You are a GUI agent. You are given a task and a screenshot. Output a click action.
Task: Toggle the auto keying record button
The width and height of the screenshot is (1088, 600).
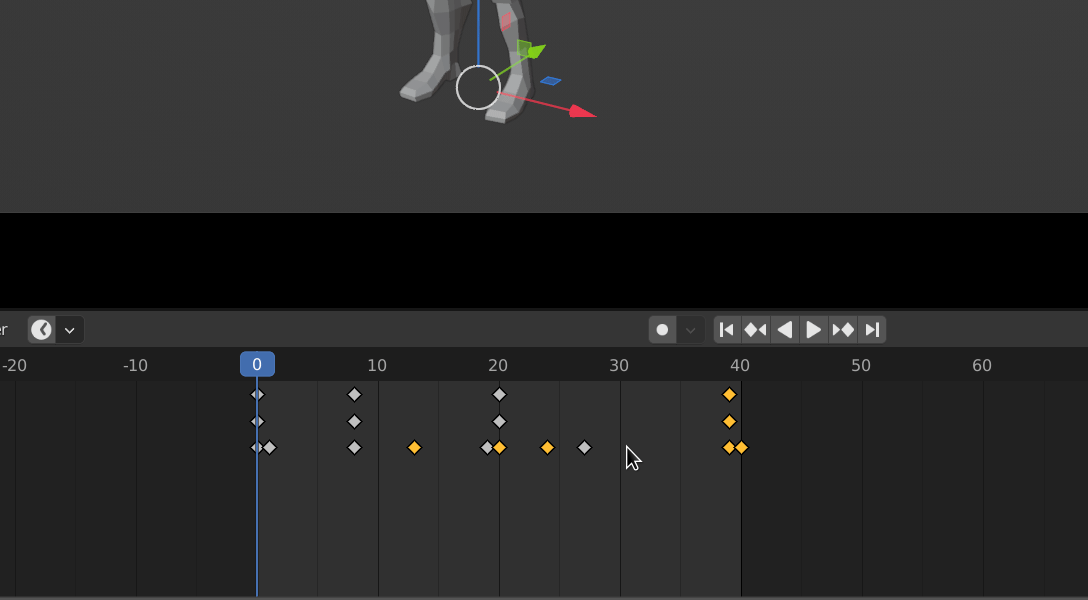coord(662,329)
